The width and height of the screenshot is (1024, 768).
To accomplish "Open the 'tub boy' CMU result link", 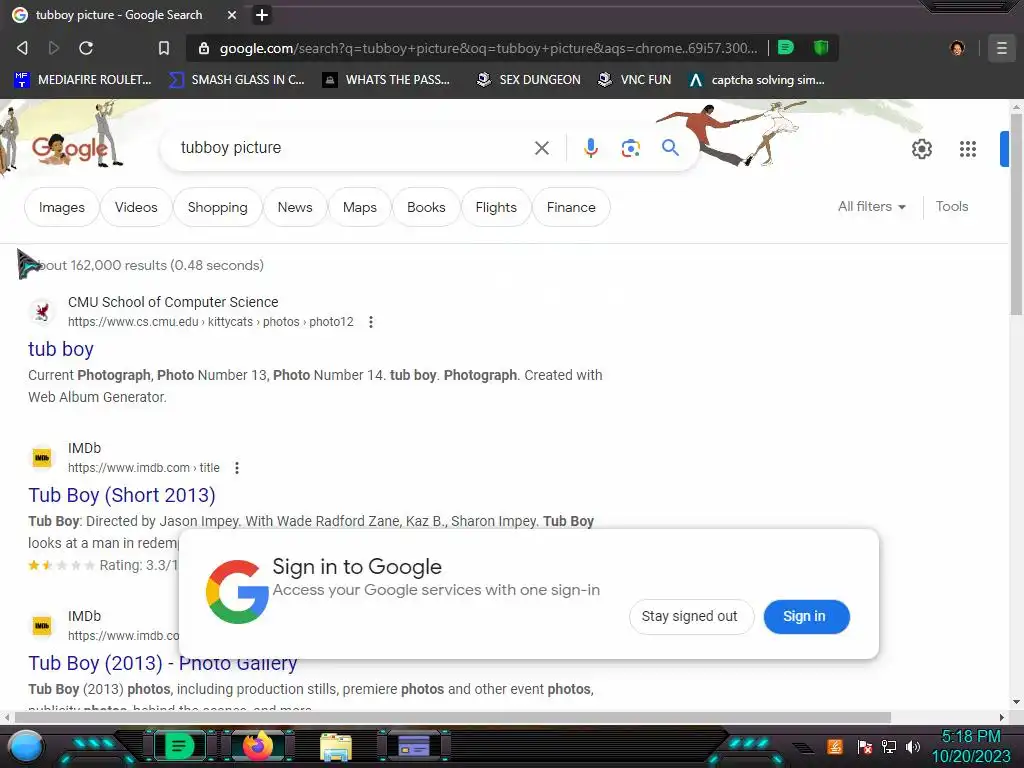I will 61,349.
